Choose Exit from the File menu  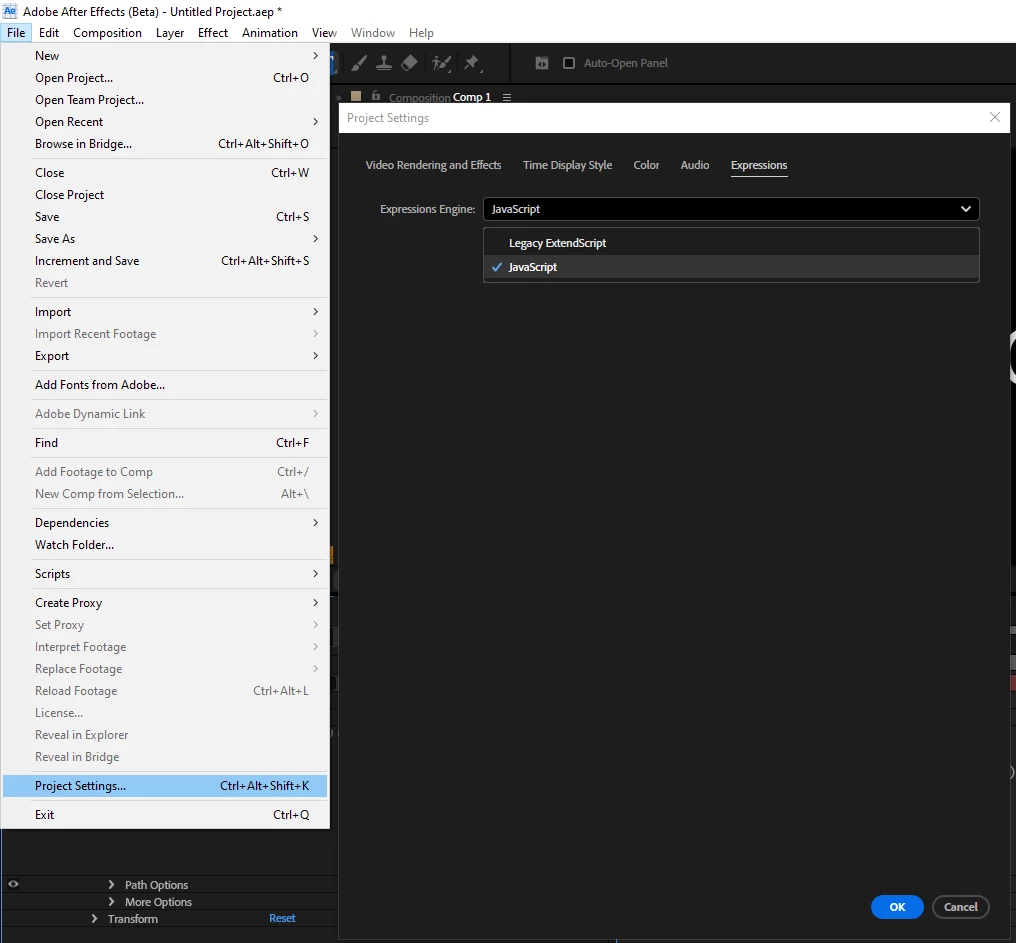pyautogui.click(x=165, y=815)
